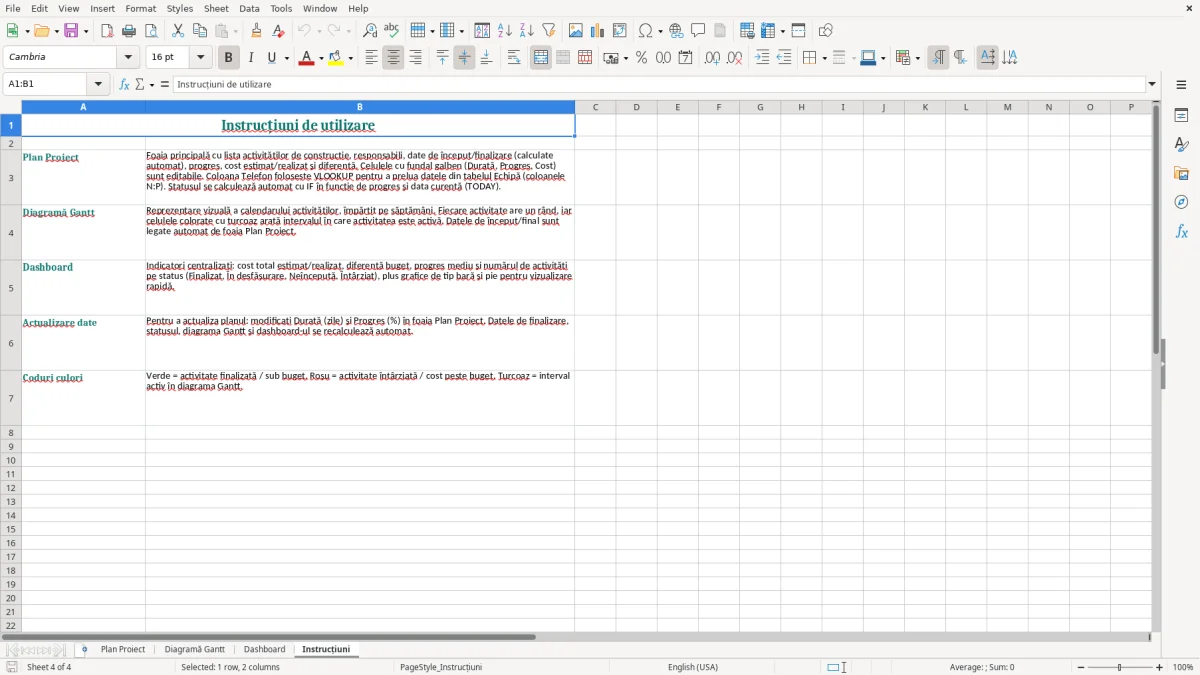
Task: Toggle AutoFilter
Action: (549, 31)
